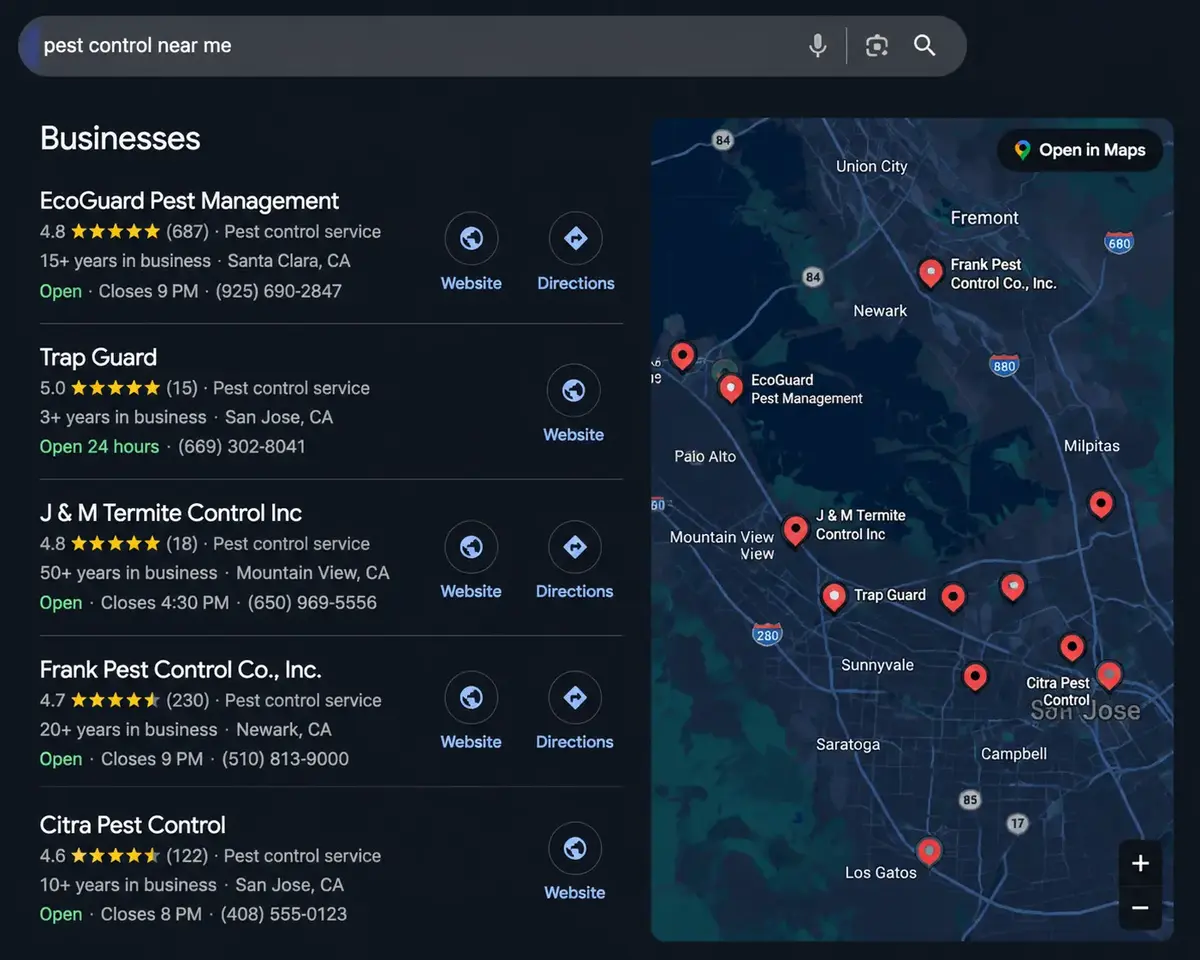1200x960 pixels.
Task: Open Citra Pest Control website globe icon
Action: click(x=575, y=848)
